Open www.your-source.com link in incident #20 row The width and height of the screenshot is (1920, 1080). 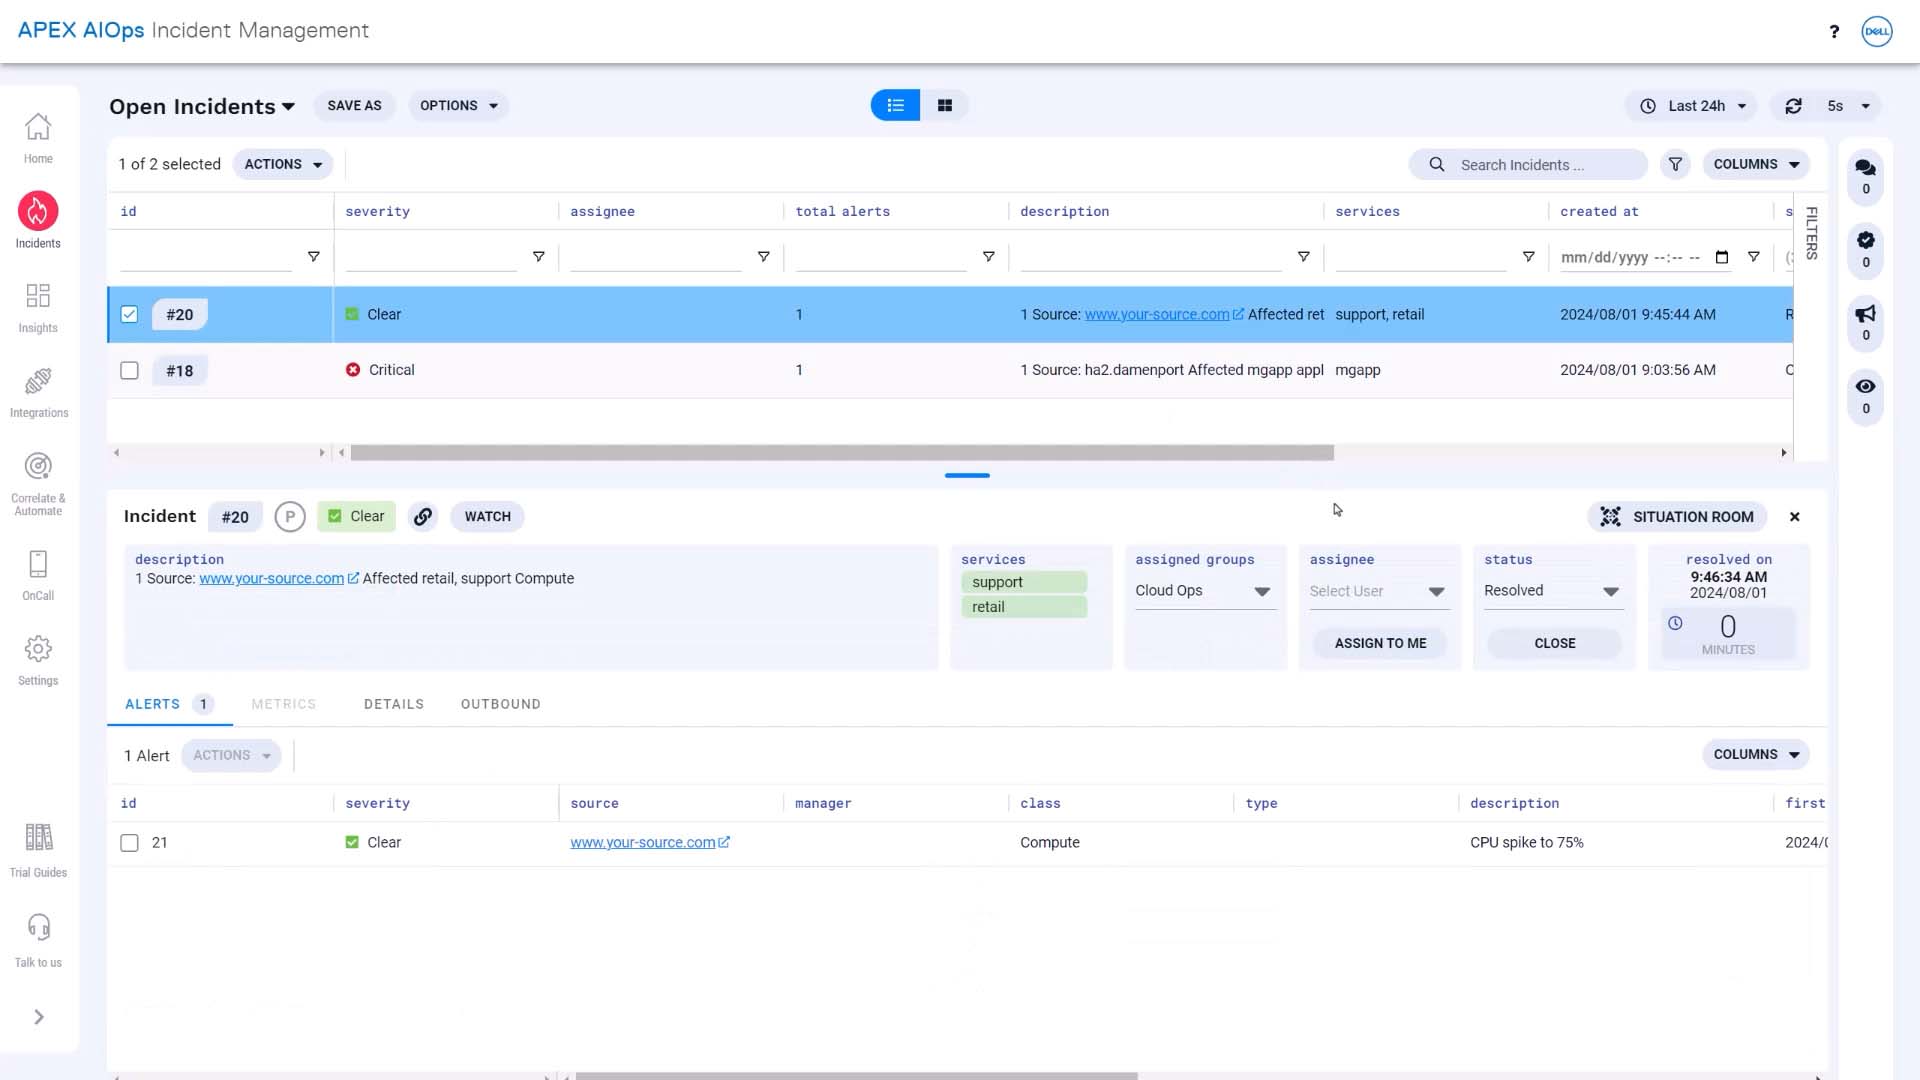(x=1157, y=314)
